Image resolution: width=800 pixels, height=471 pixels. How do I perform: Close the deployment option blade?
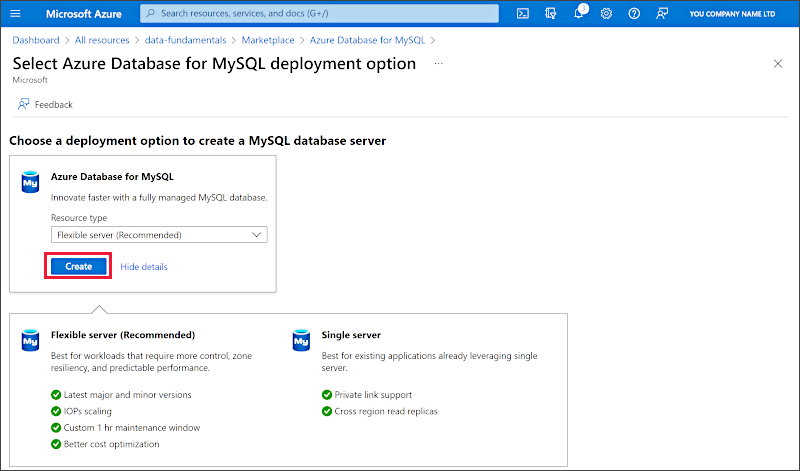coord(778,64)
